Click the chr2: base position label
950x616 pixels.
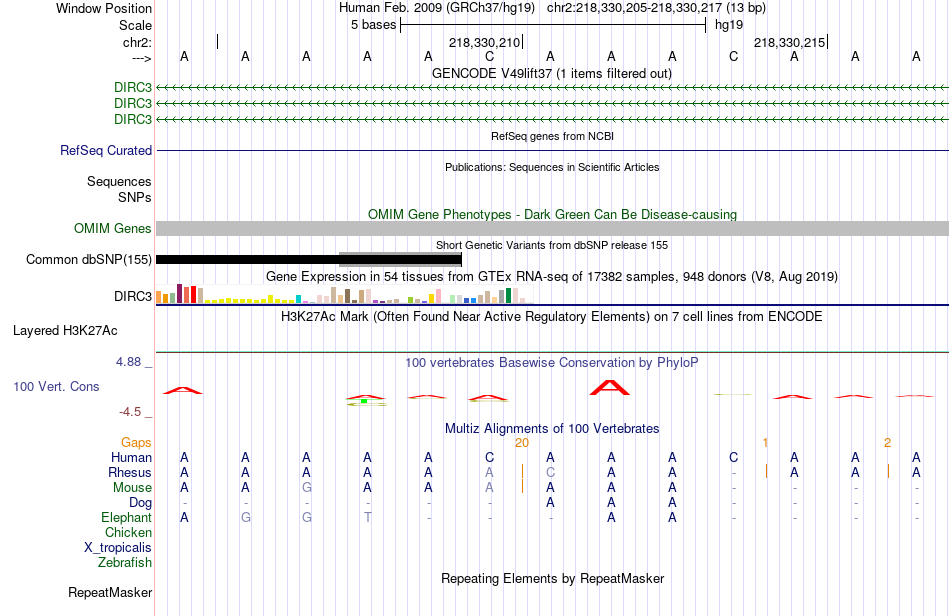pos(137,42)
